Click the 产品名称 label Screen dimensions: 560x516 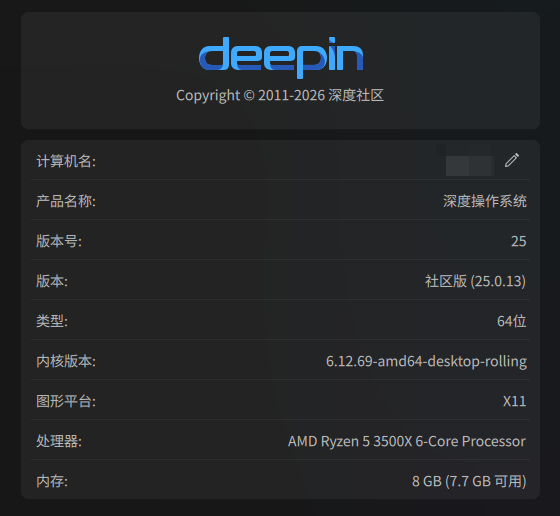pos(66,201)
